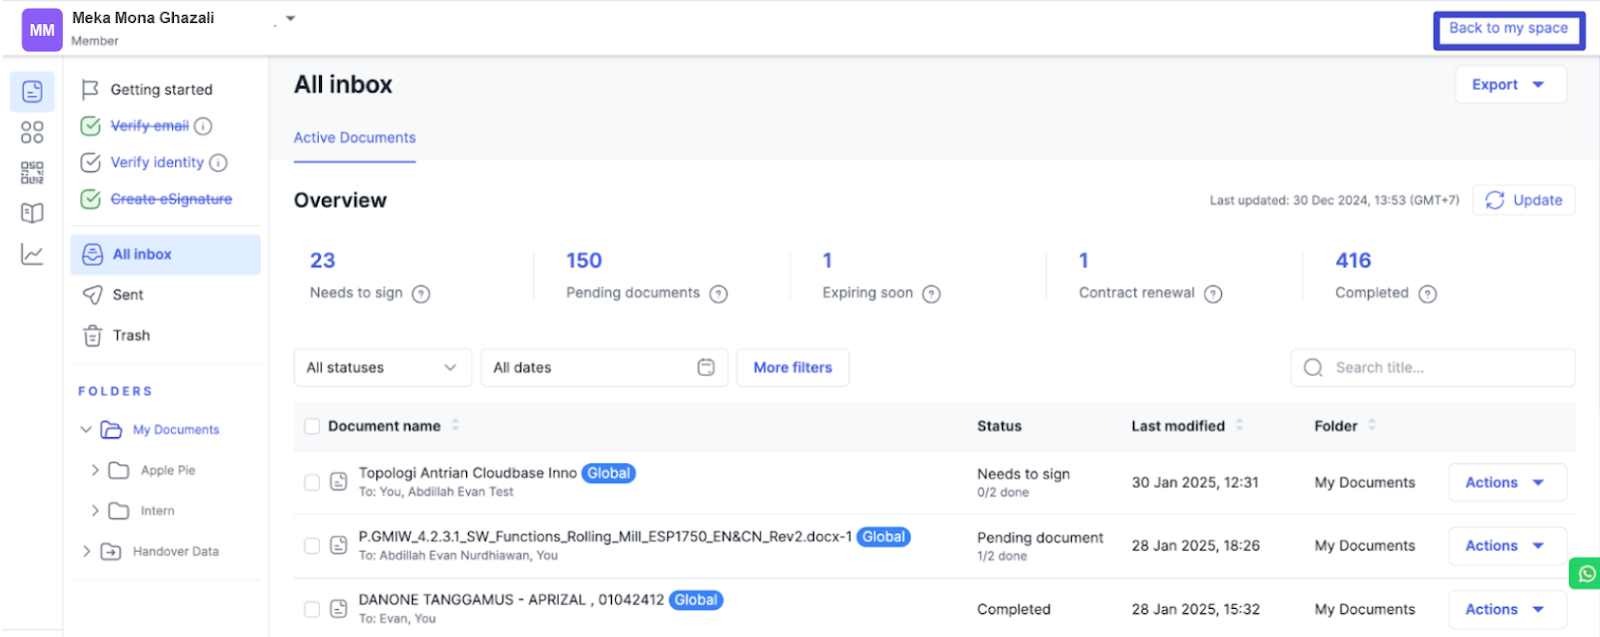
Task: Open the book guide icon in left rail
Action: click(32, 213)
